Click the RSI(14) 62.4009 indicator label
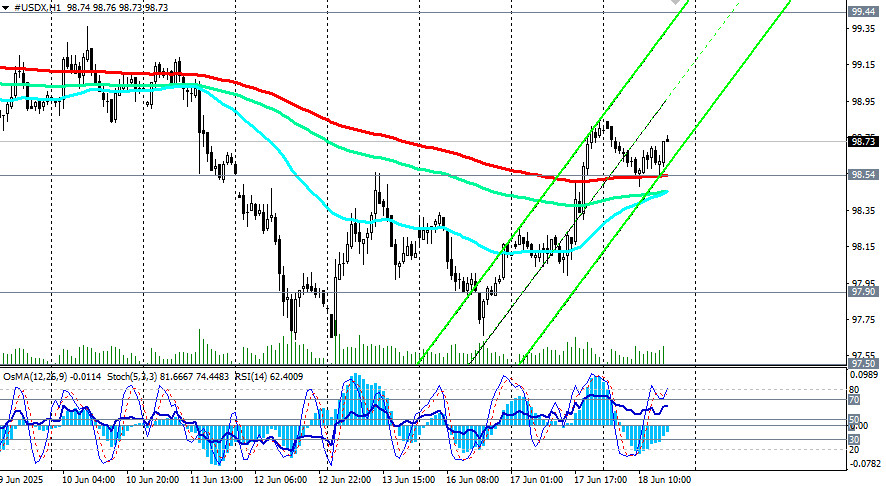Screen dimensions: 886x486 [x=269, y=376]
